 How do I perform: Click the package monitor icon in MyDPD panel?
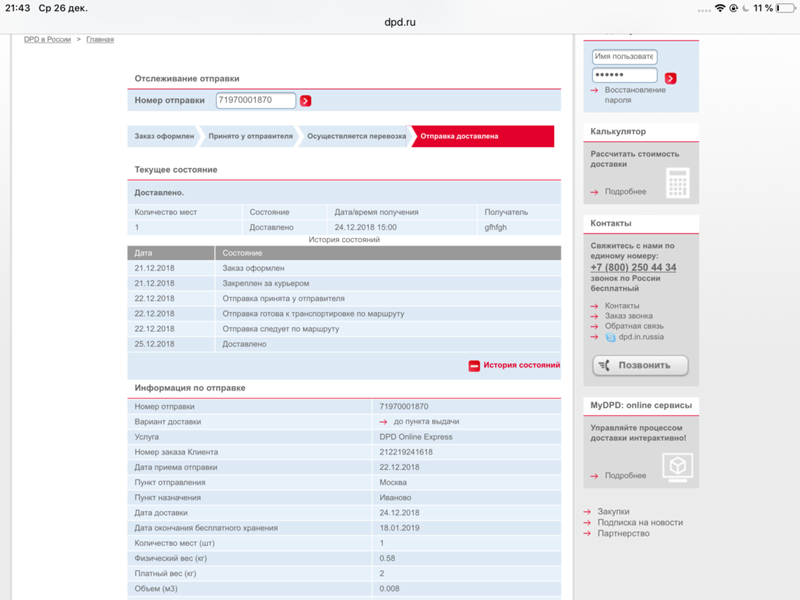678,467
